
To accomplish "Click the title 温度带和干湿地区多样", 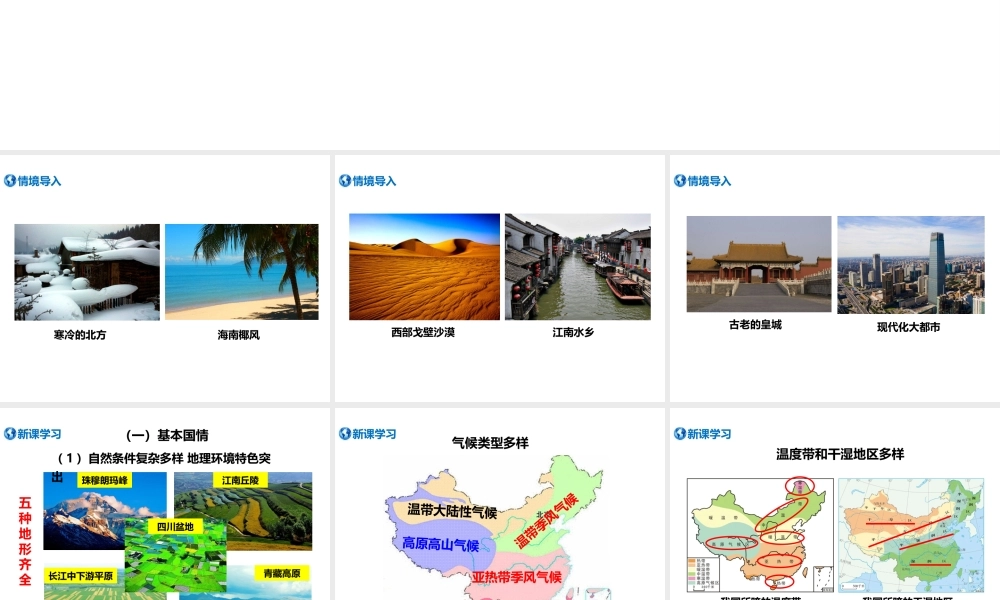I will 840,455.
